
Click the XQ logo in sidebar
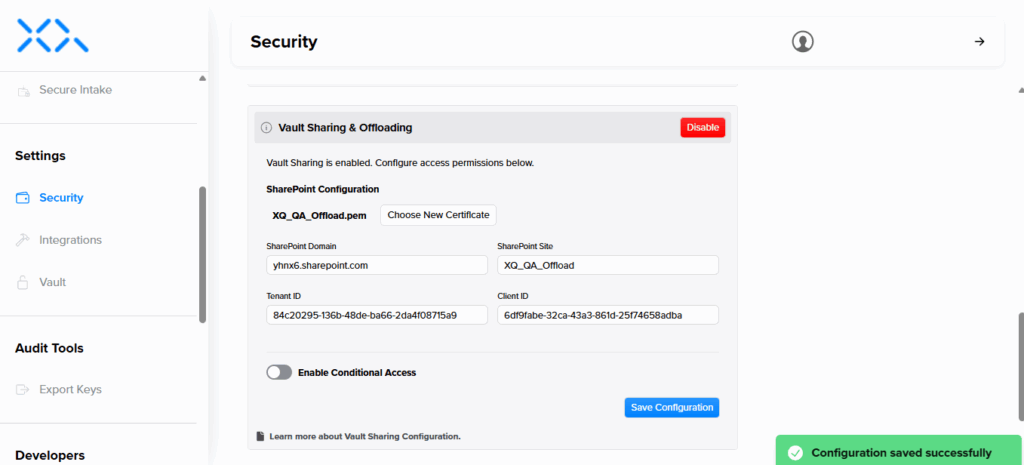pos(53,35)
